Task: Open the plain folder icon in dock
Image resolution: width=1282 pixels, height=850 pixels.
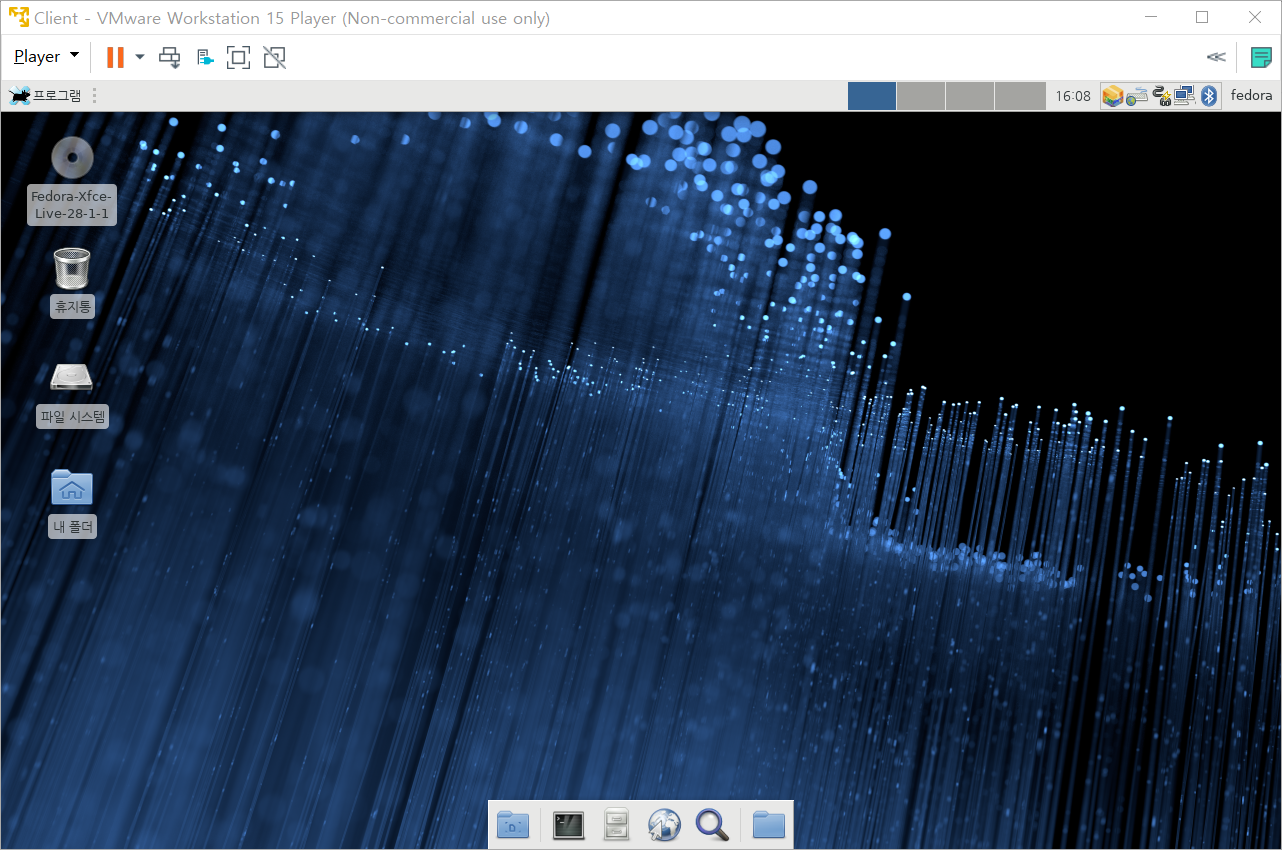Action: [x=769, y=825]
